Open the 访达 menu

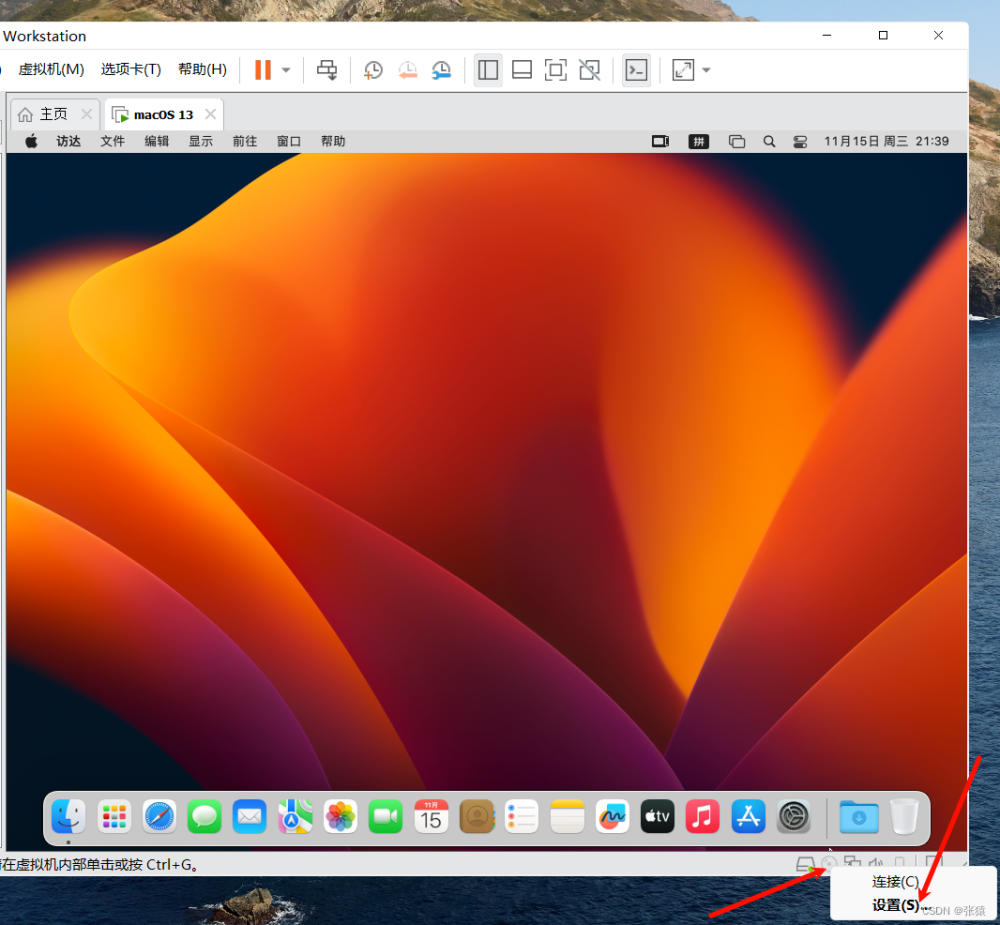click(68, 141)
